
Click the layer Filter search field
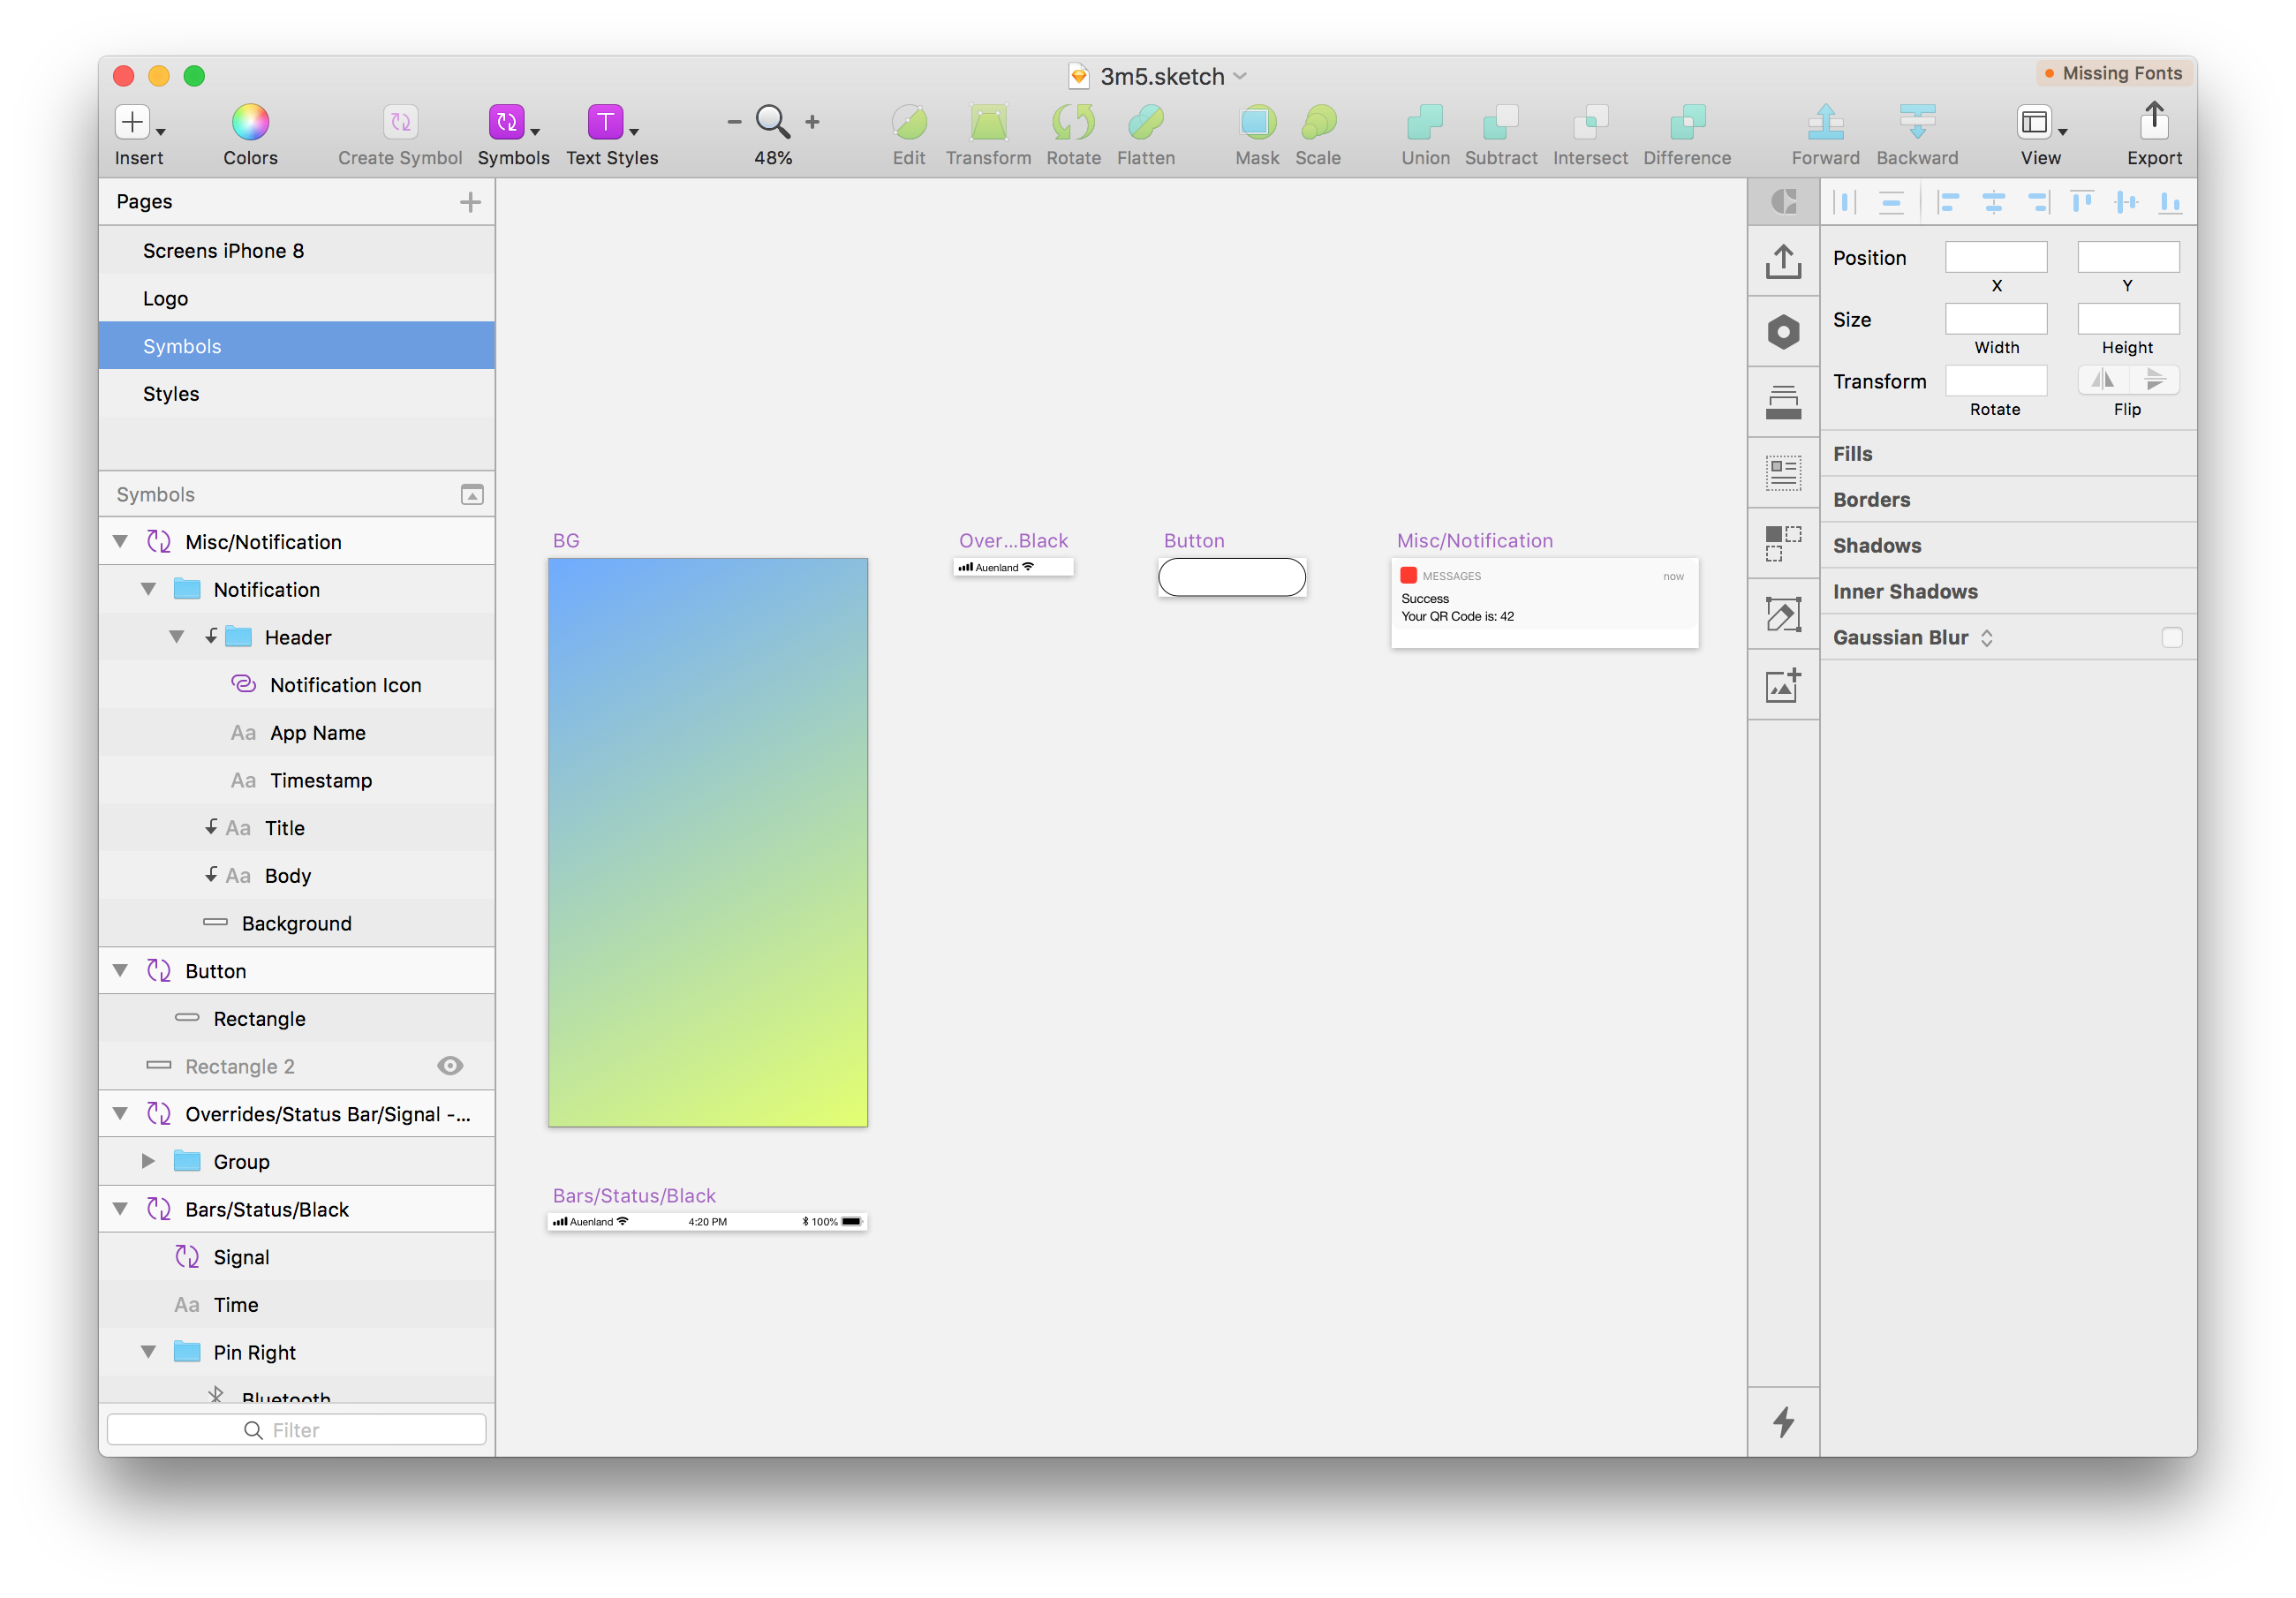296,1430
